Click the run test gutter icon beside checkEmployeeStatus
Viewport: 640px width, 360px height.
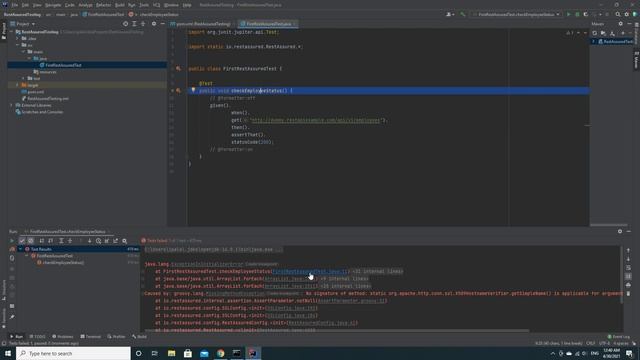[178, 91]
